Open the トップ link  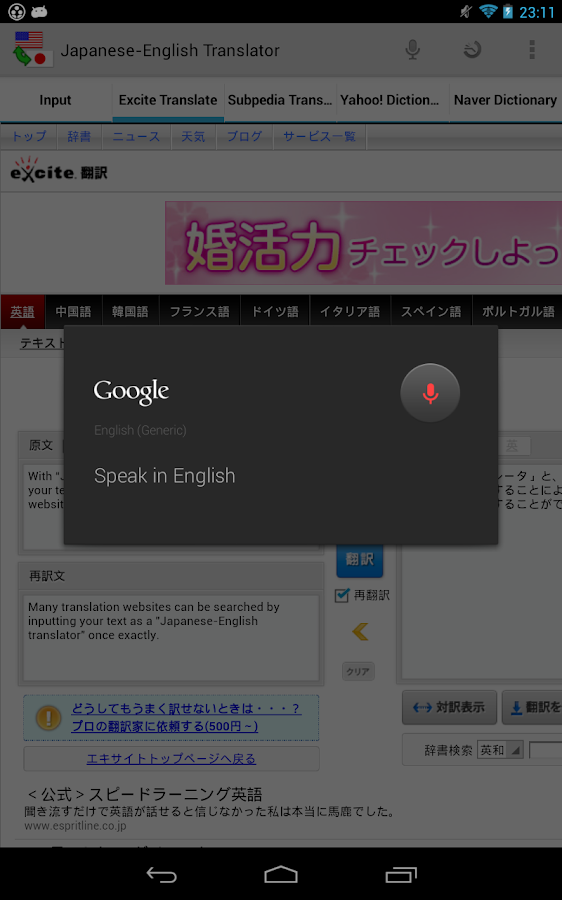29,137
